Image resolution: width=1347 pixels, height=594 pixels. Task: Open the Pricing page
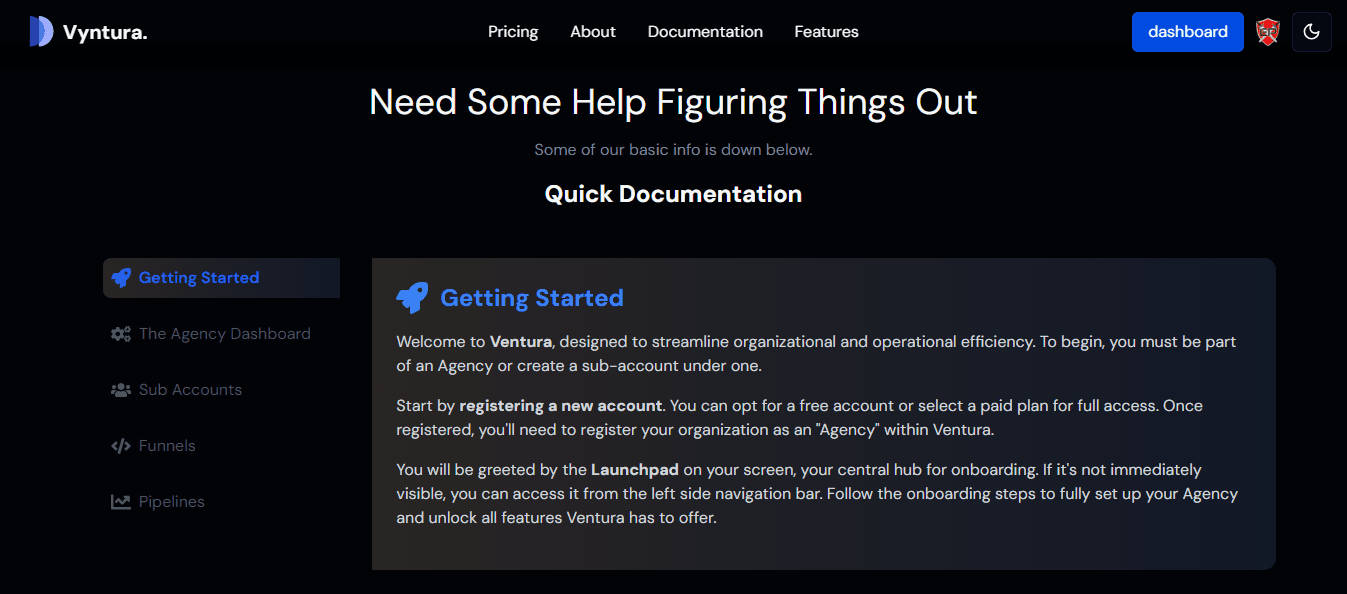pos(513,32)
